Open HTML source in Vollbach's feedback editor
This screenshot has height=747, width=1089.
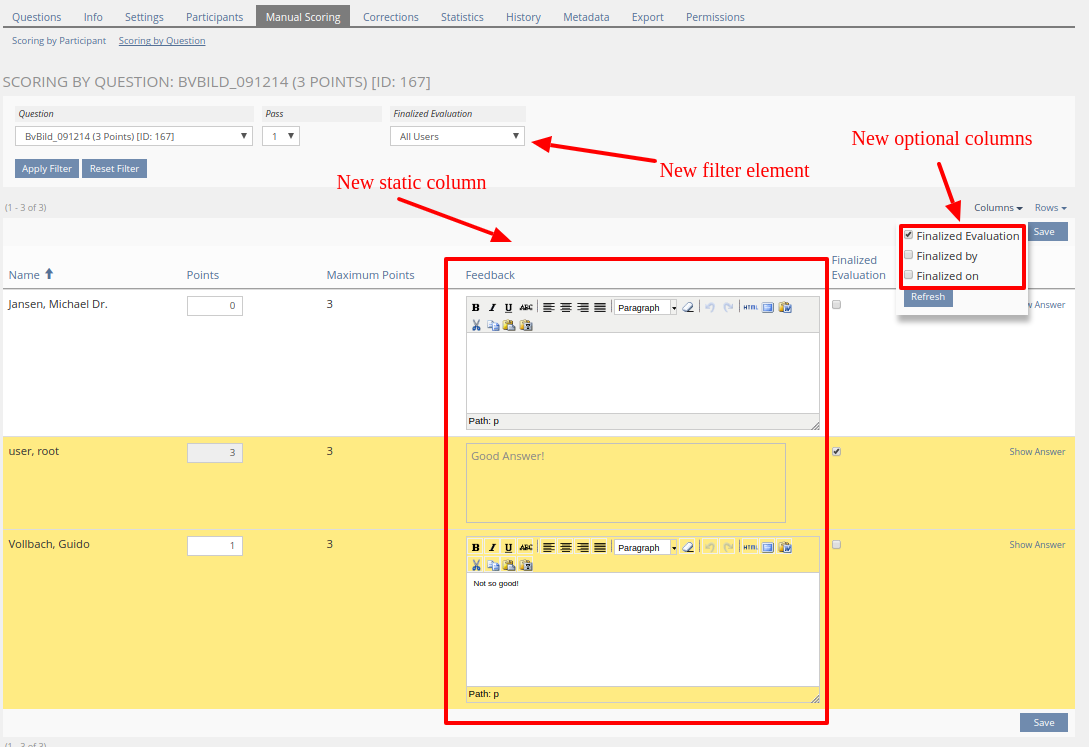pos(750,548)
